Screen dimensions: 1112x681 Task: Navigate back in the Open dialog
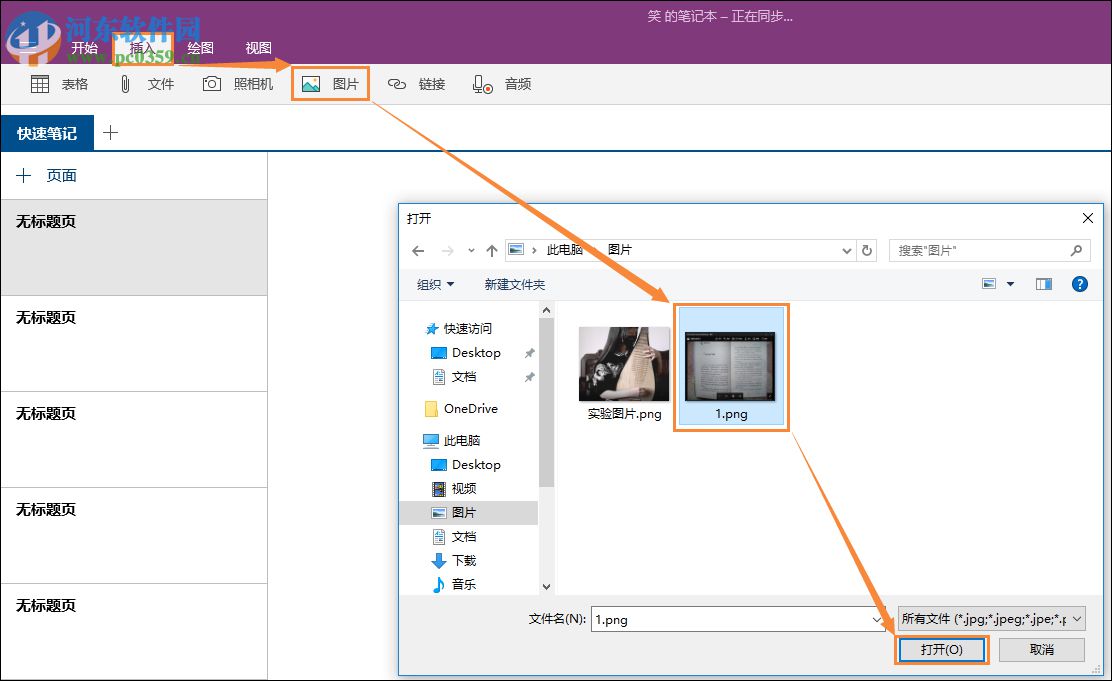(418, 250)
